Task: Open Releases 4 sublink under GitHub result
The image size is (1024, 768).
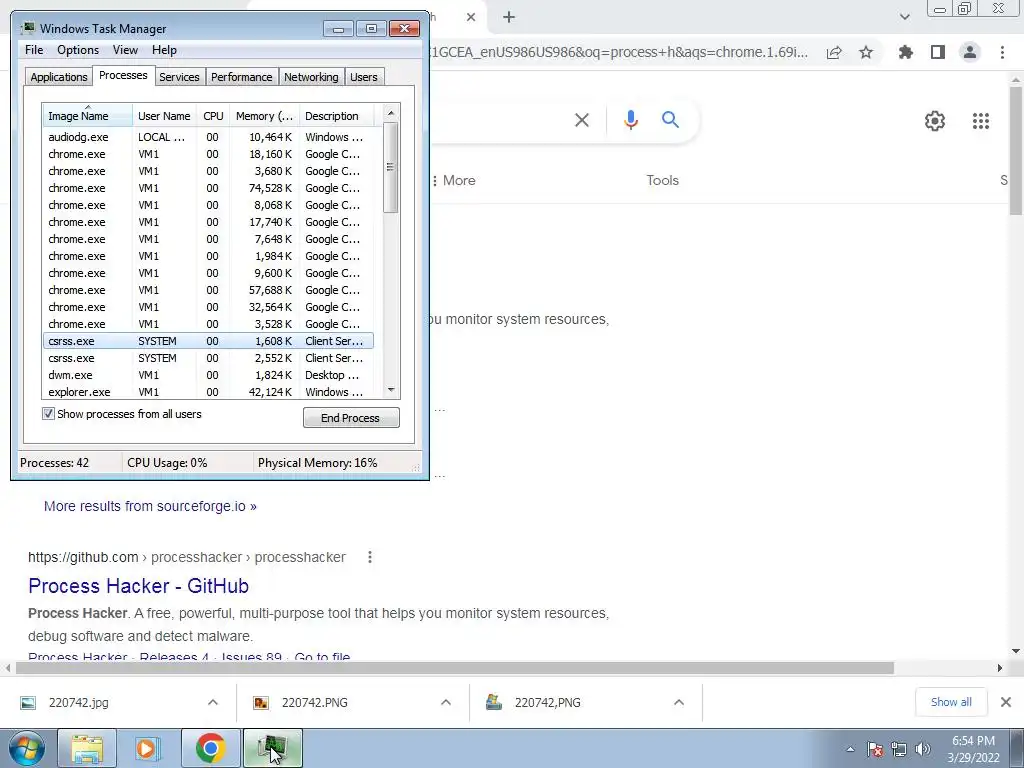Action: 174,657
